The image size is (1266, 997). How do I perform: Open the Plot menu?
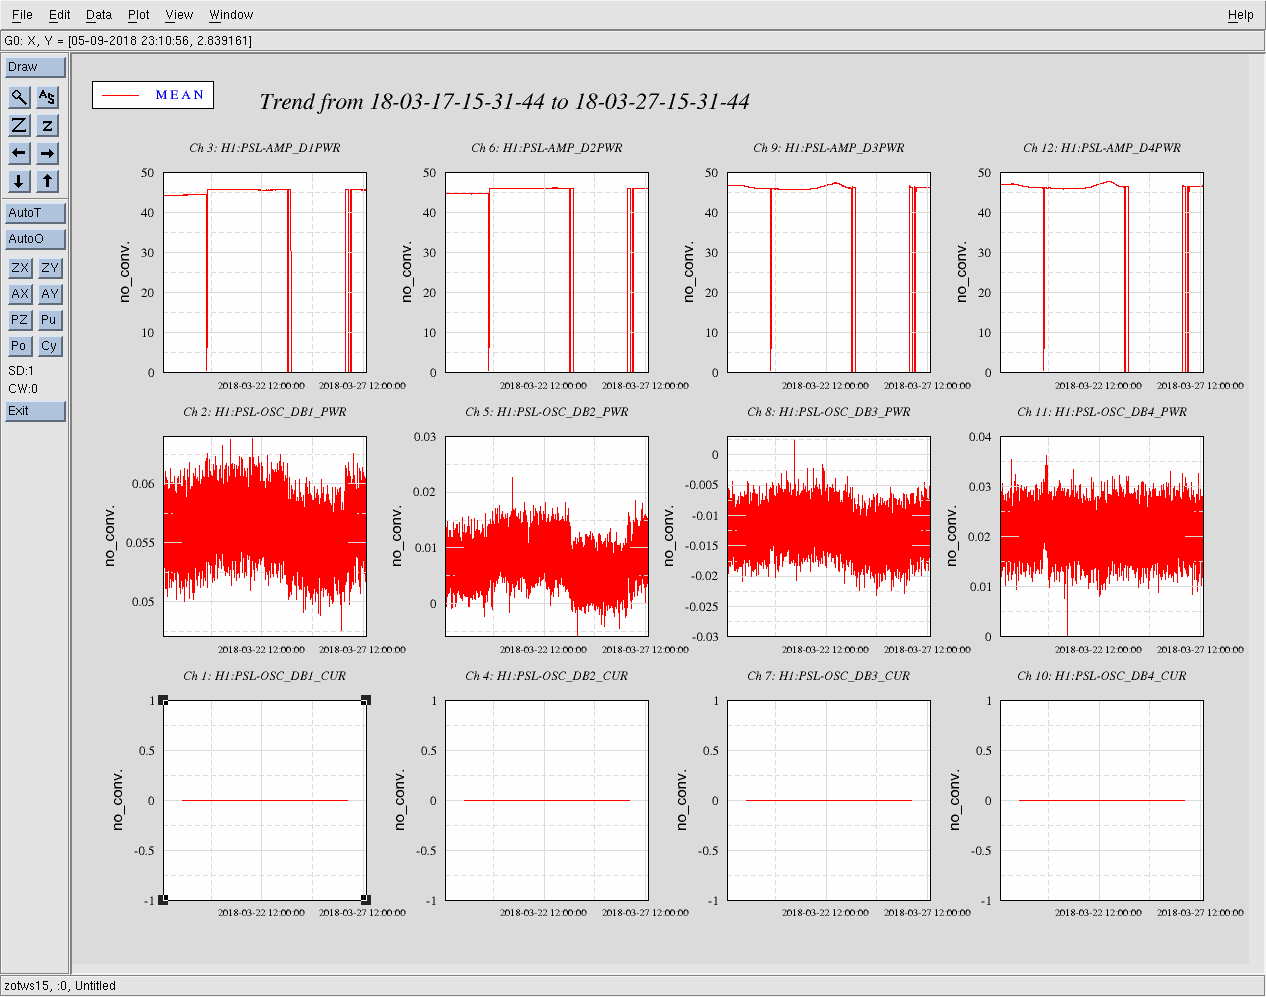click(139, 15)
